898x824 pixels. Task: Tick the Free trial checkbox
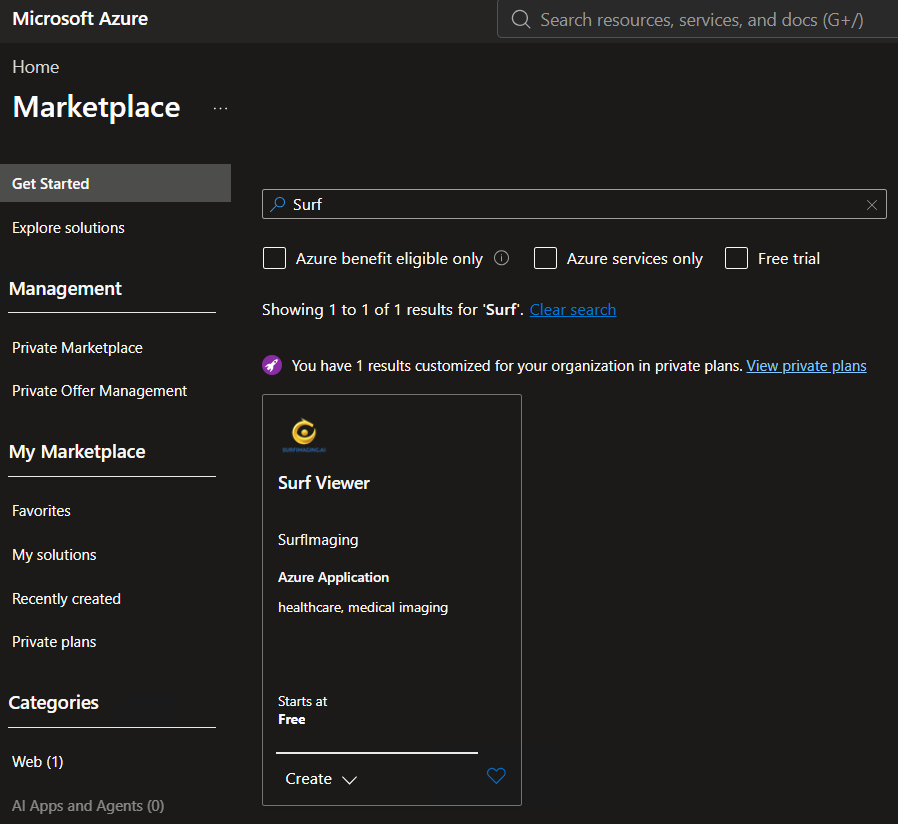pyautogui.click(x=736, y=258)
